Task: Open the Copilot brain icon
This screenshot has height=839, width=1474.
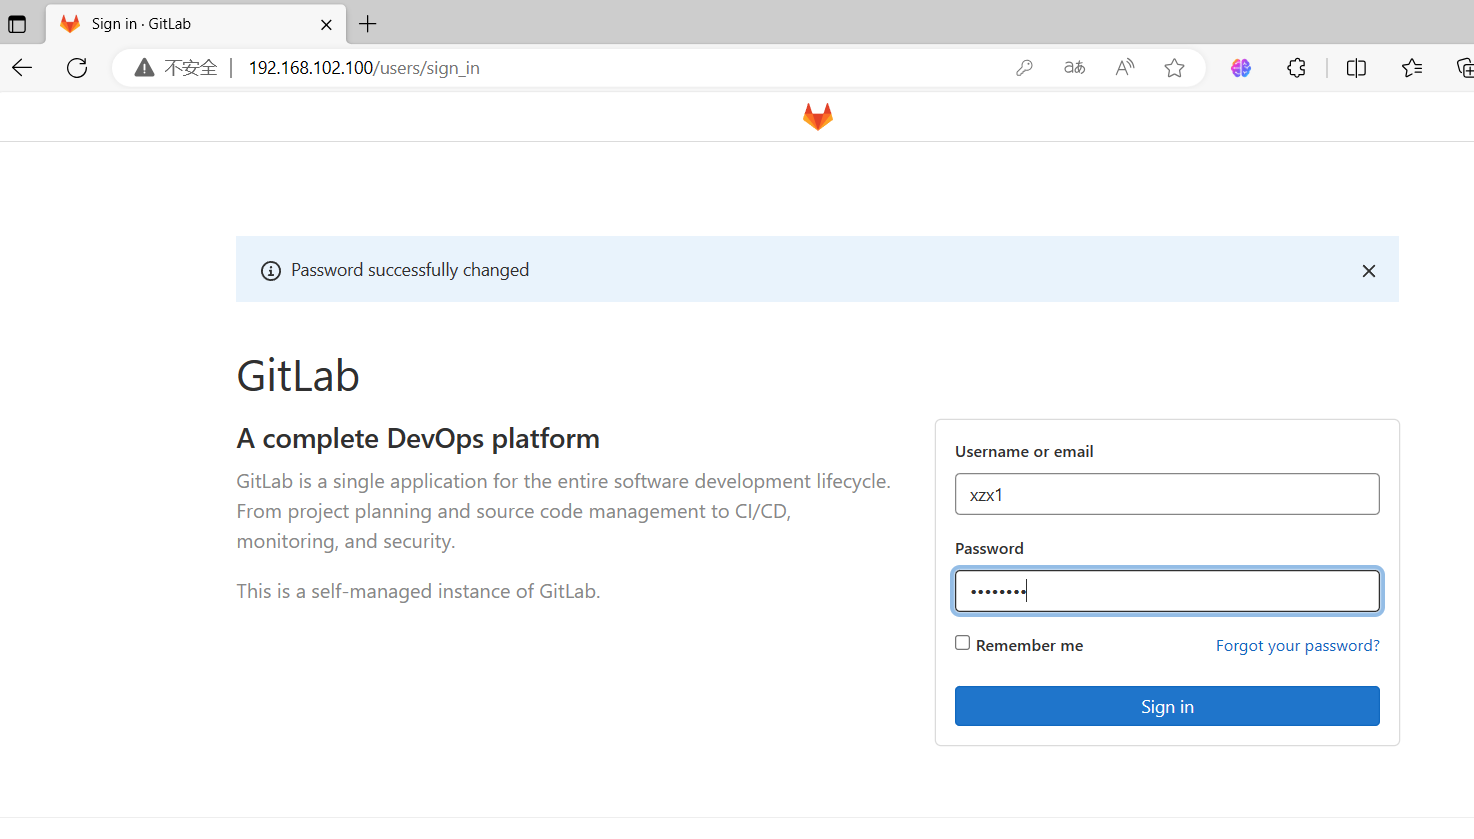Action: pos(1240,67)
